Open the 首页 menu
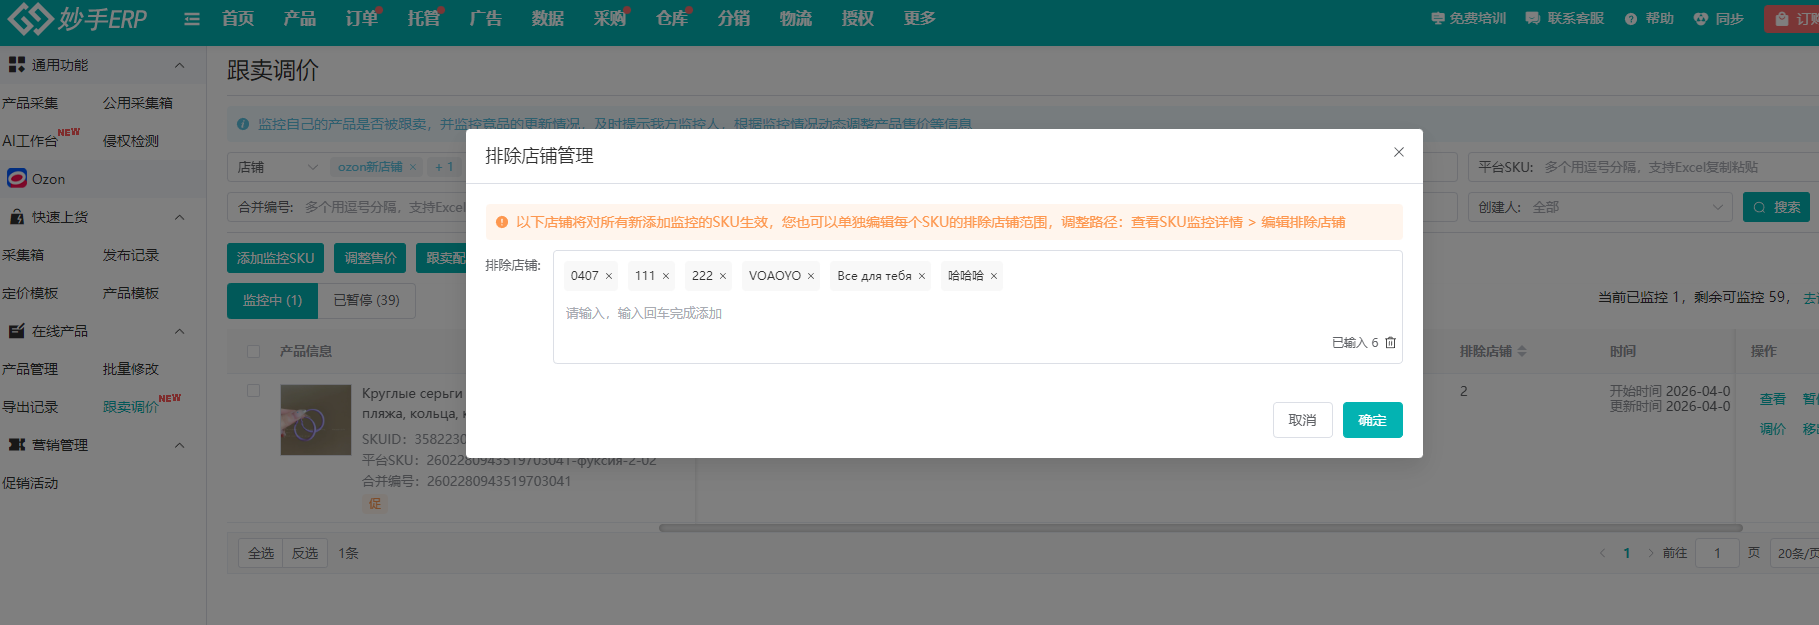The height and width of the screenshot is (625, 1819). tap(238, 18)
